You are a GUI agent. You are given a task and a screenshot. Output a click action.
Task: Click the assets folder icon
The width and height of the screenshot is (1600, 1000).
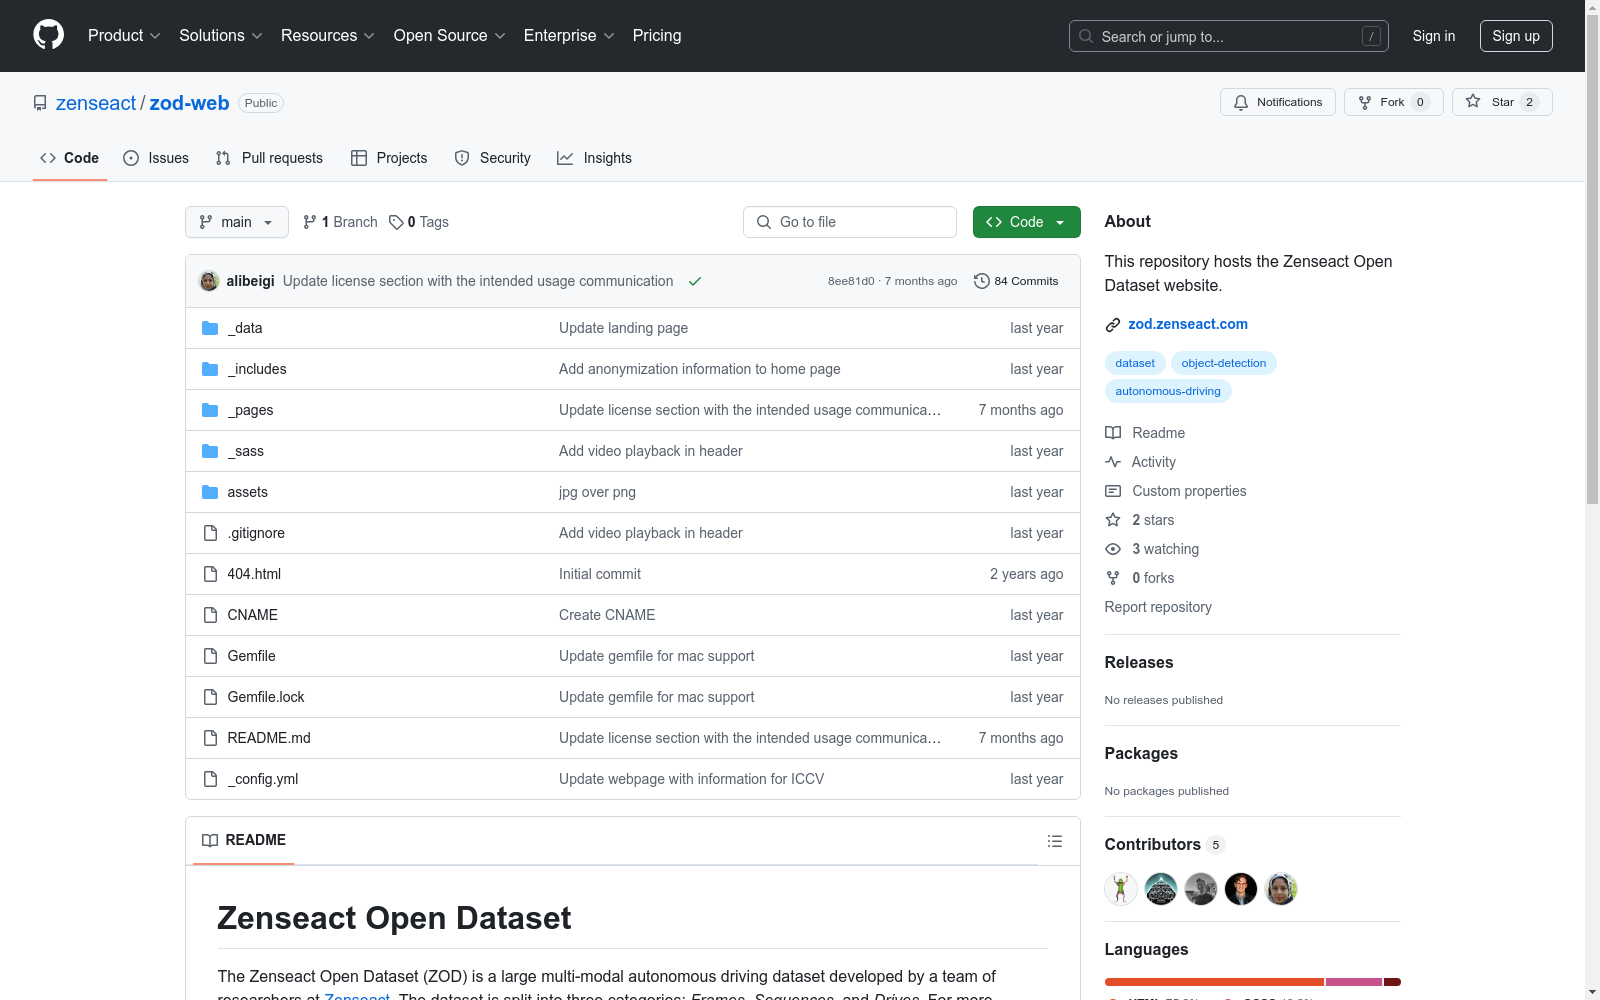pos(210,492)
